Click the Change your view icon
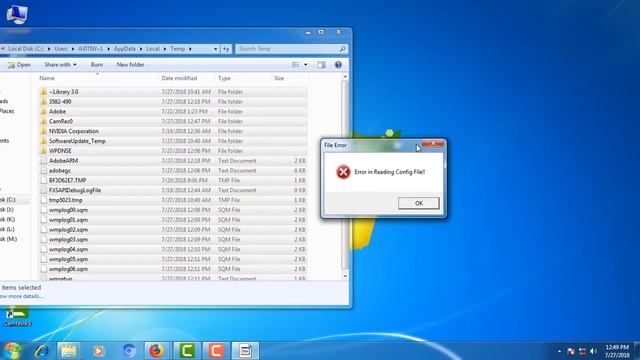 (x=296, y=64)
